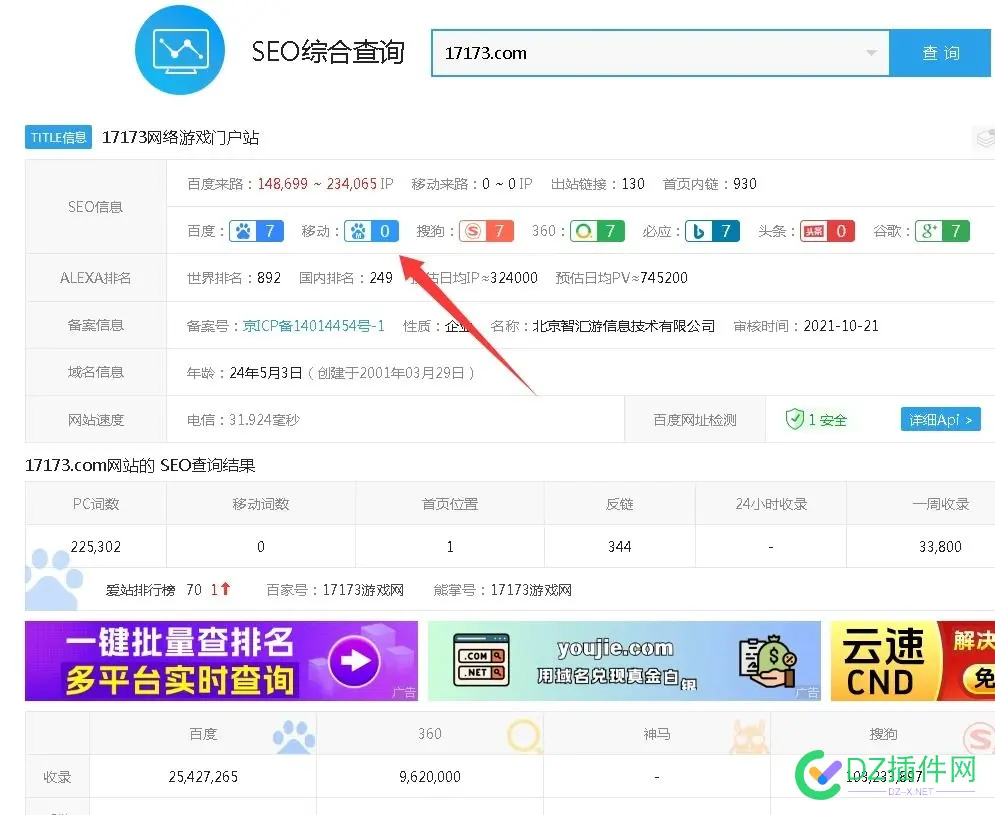Click the 首页位置 value 1
This screenshot has height=815, width=995.
coord(450,547)
